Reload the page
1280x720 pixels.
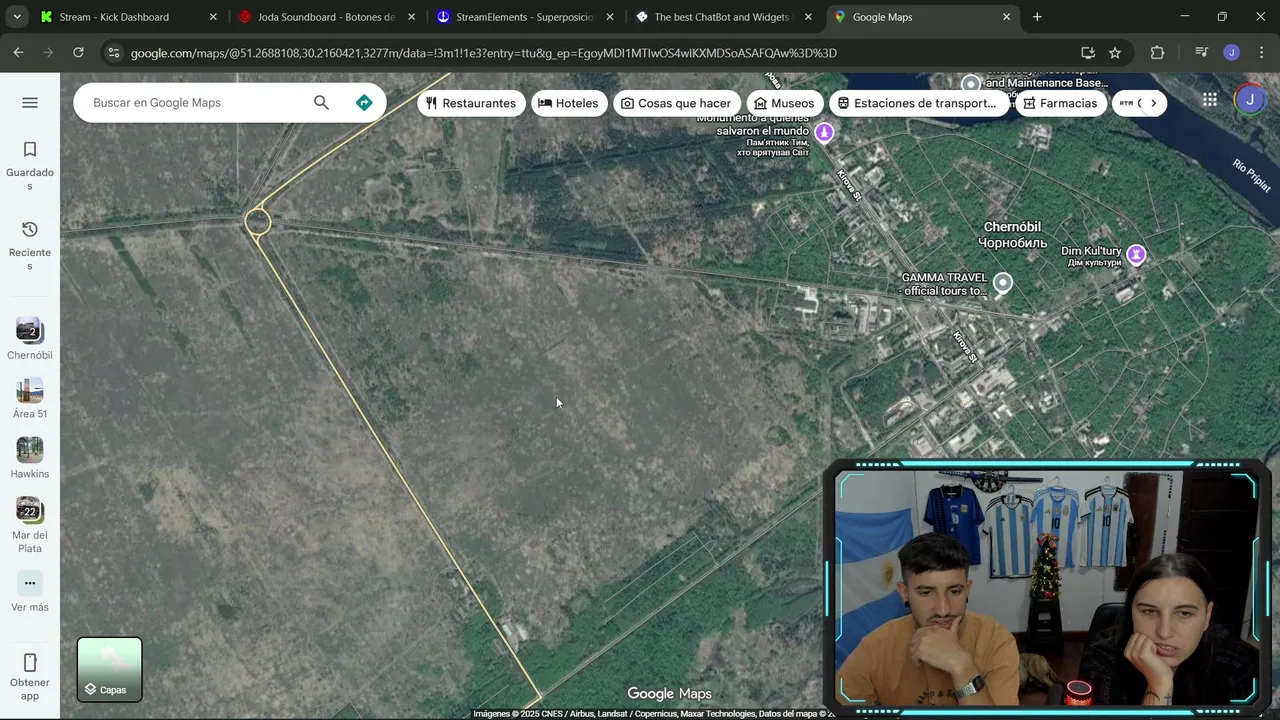tap(78, 53)
